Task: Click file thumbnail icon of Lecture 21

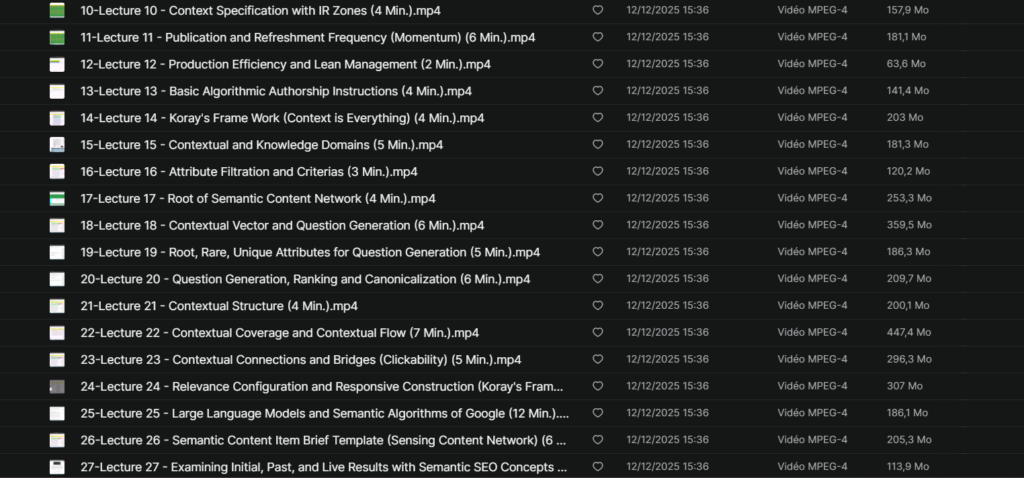Action: pos(57,306)
